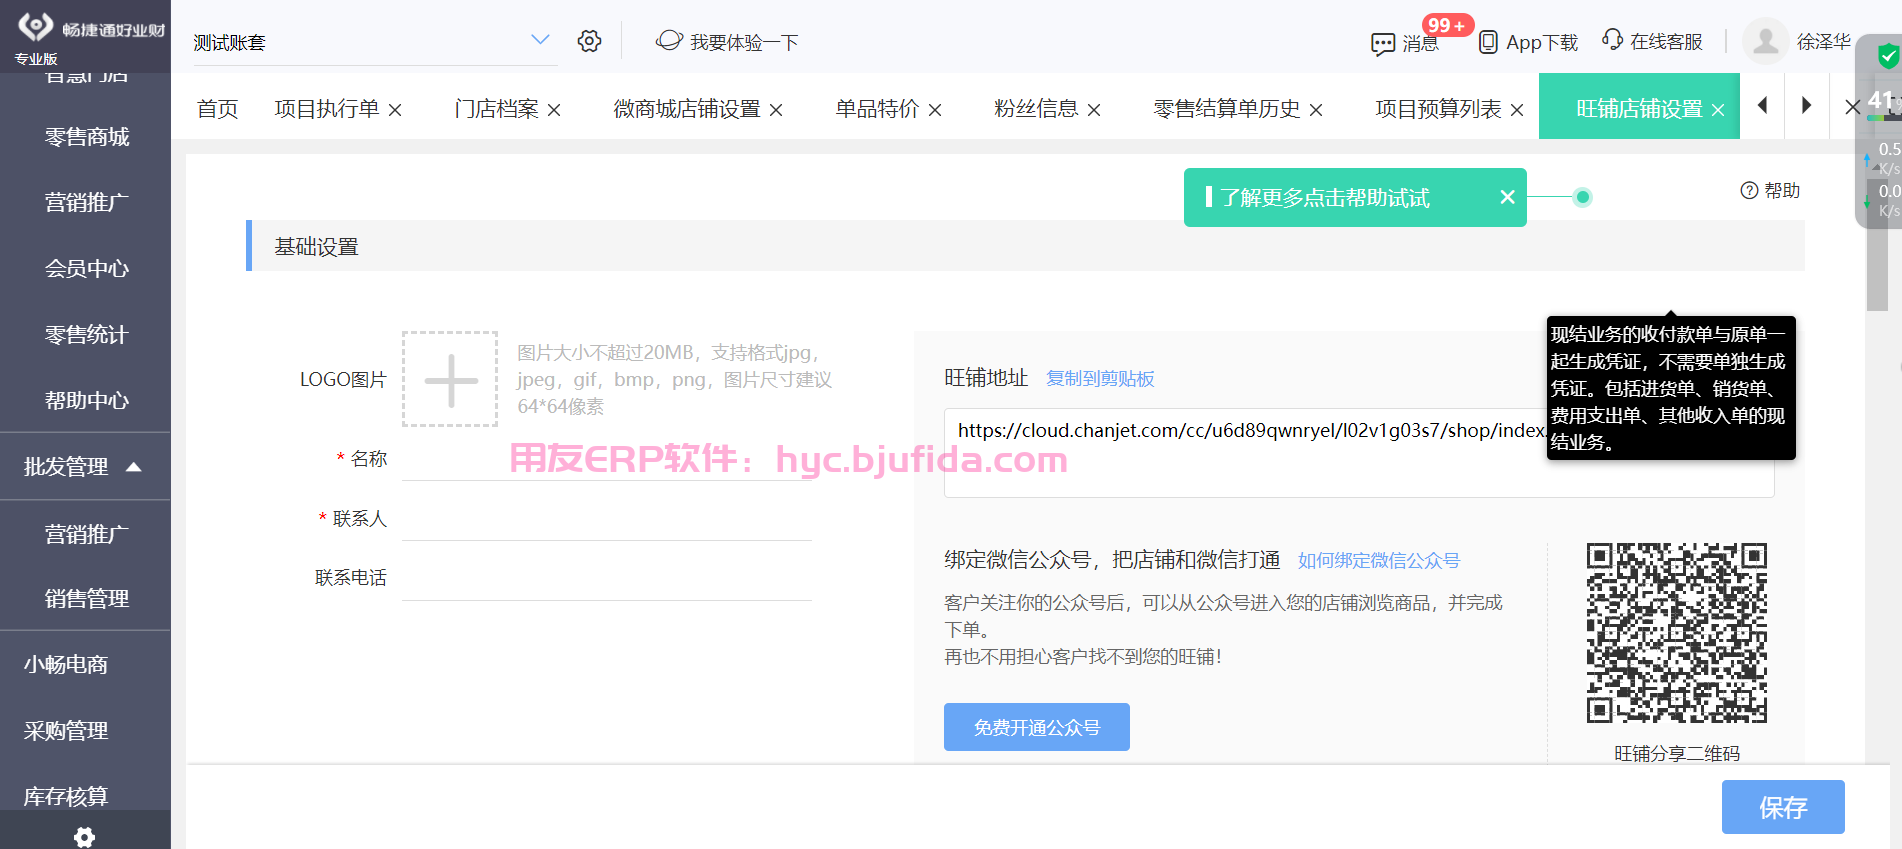Switch to the 门店档案 tab
The width and height of the screenshot is (1902, 849).
pos(496,109)
